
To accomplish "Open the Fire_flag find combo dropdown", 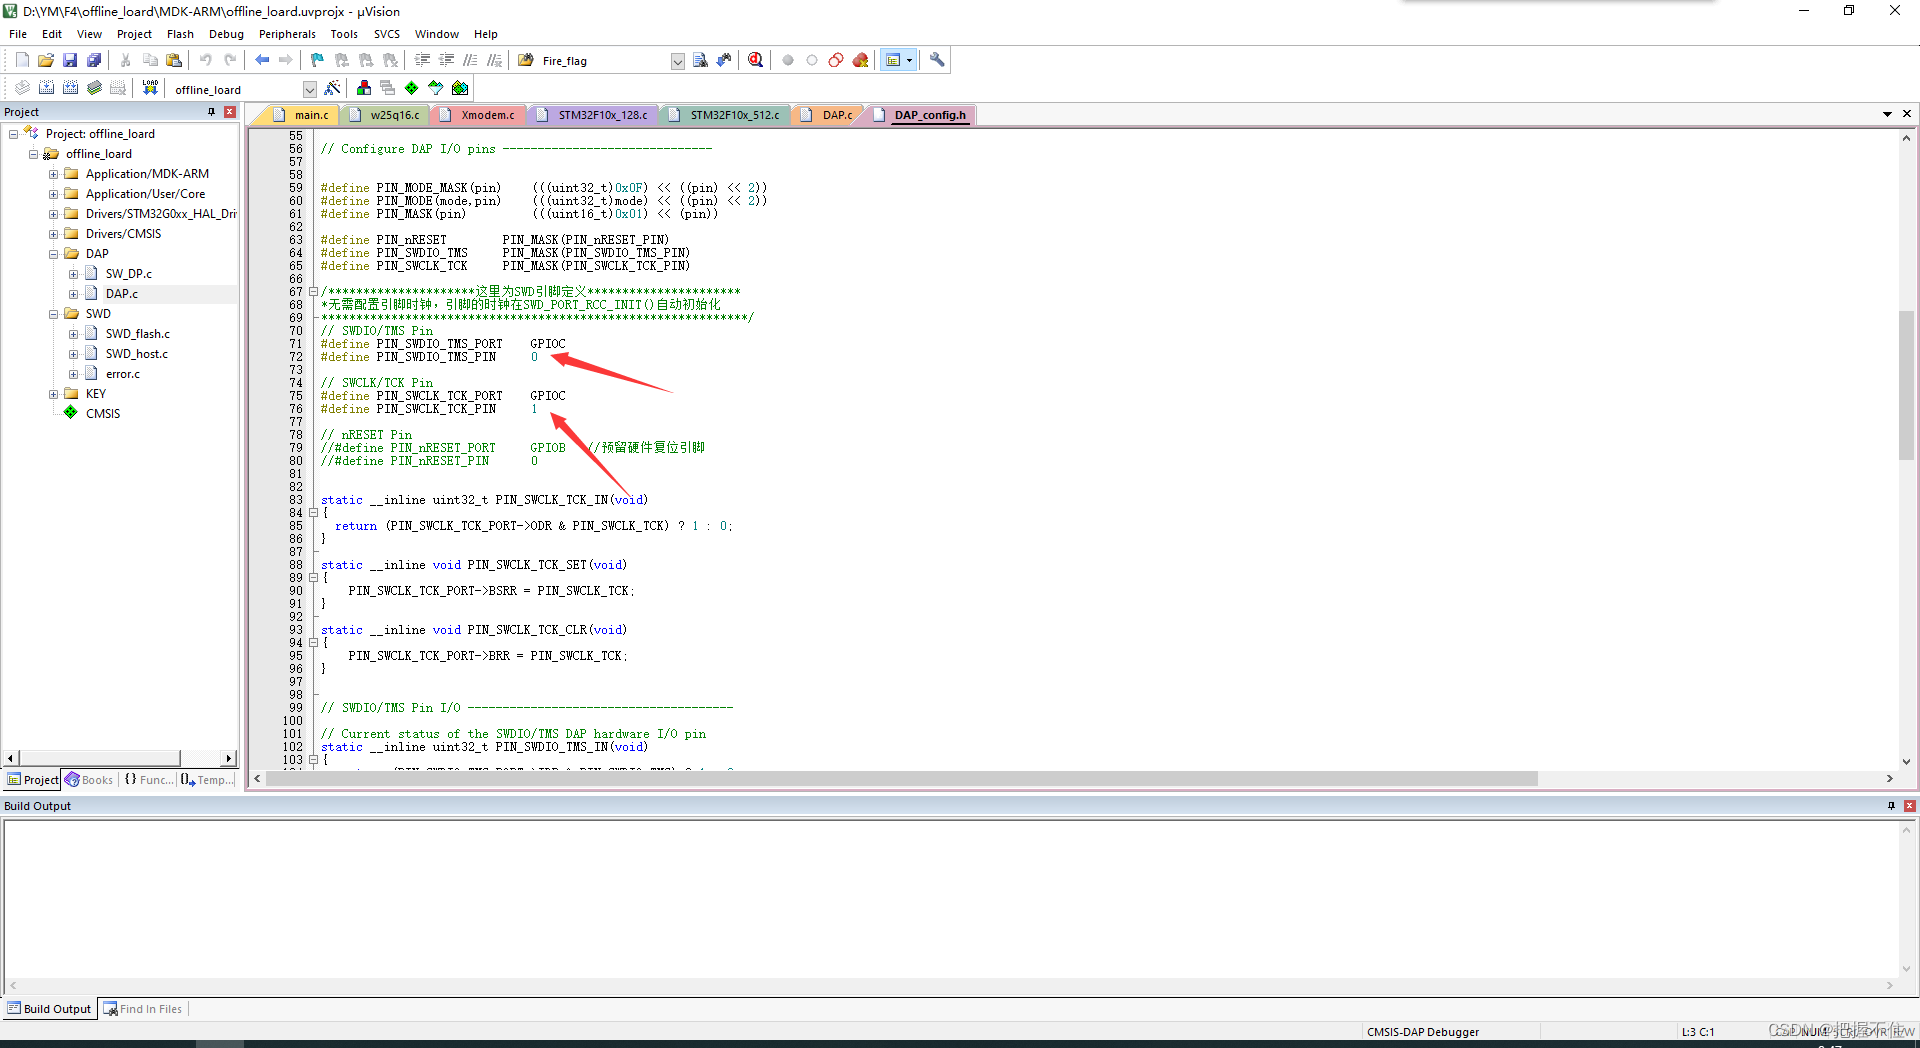I will (677, 61).
